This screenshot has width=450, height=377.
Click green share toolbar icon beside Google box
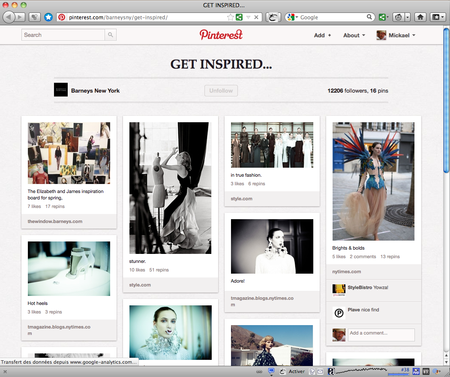coord(383,17)
